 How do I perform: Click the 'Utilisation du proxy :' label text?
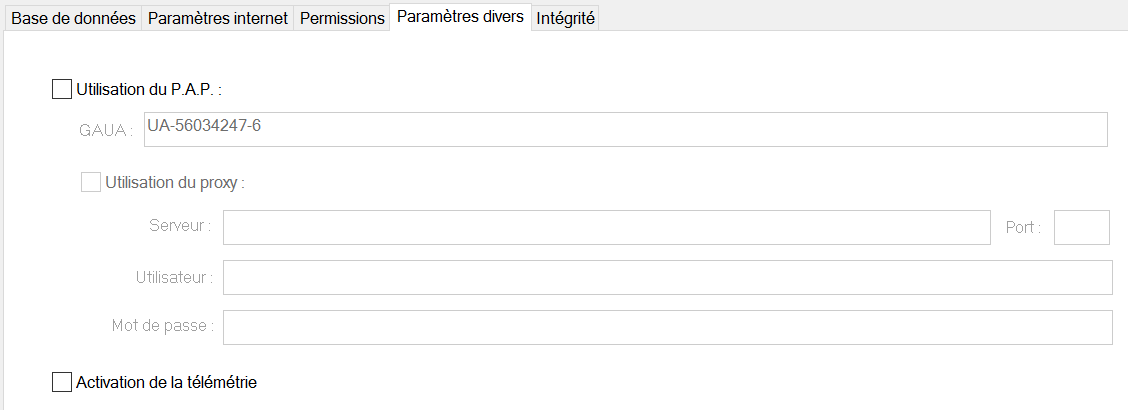pos(175,182)
